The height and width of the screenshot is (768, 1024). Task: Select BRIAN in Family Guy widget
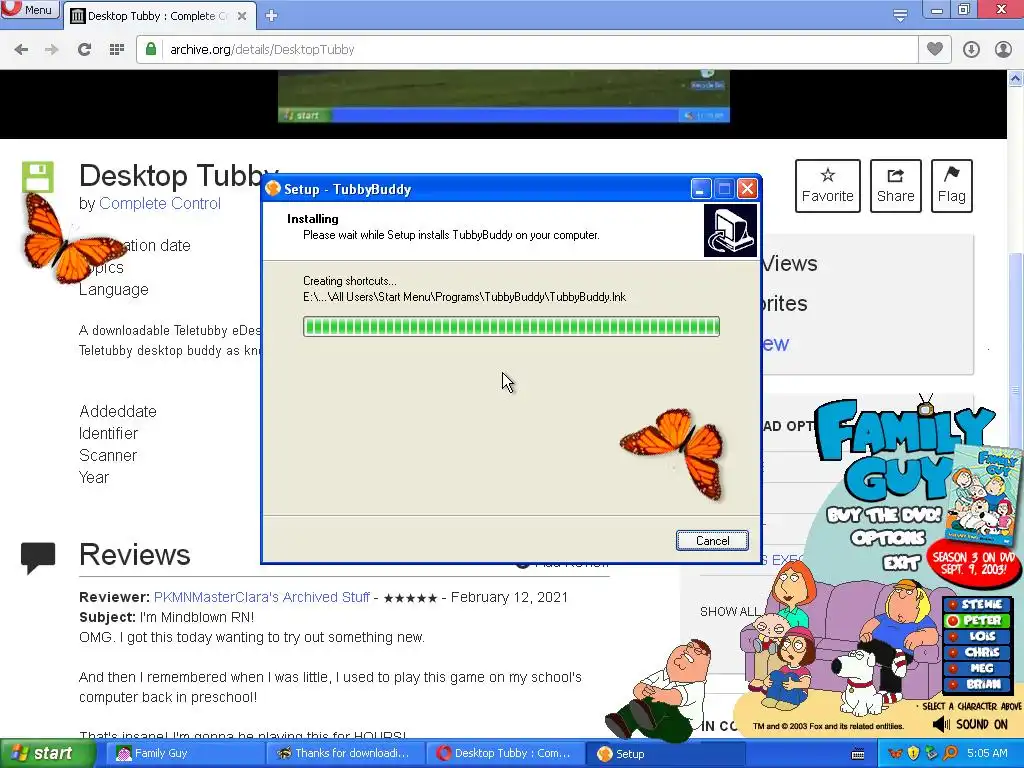[976, 684]
